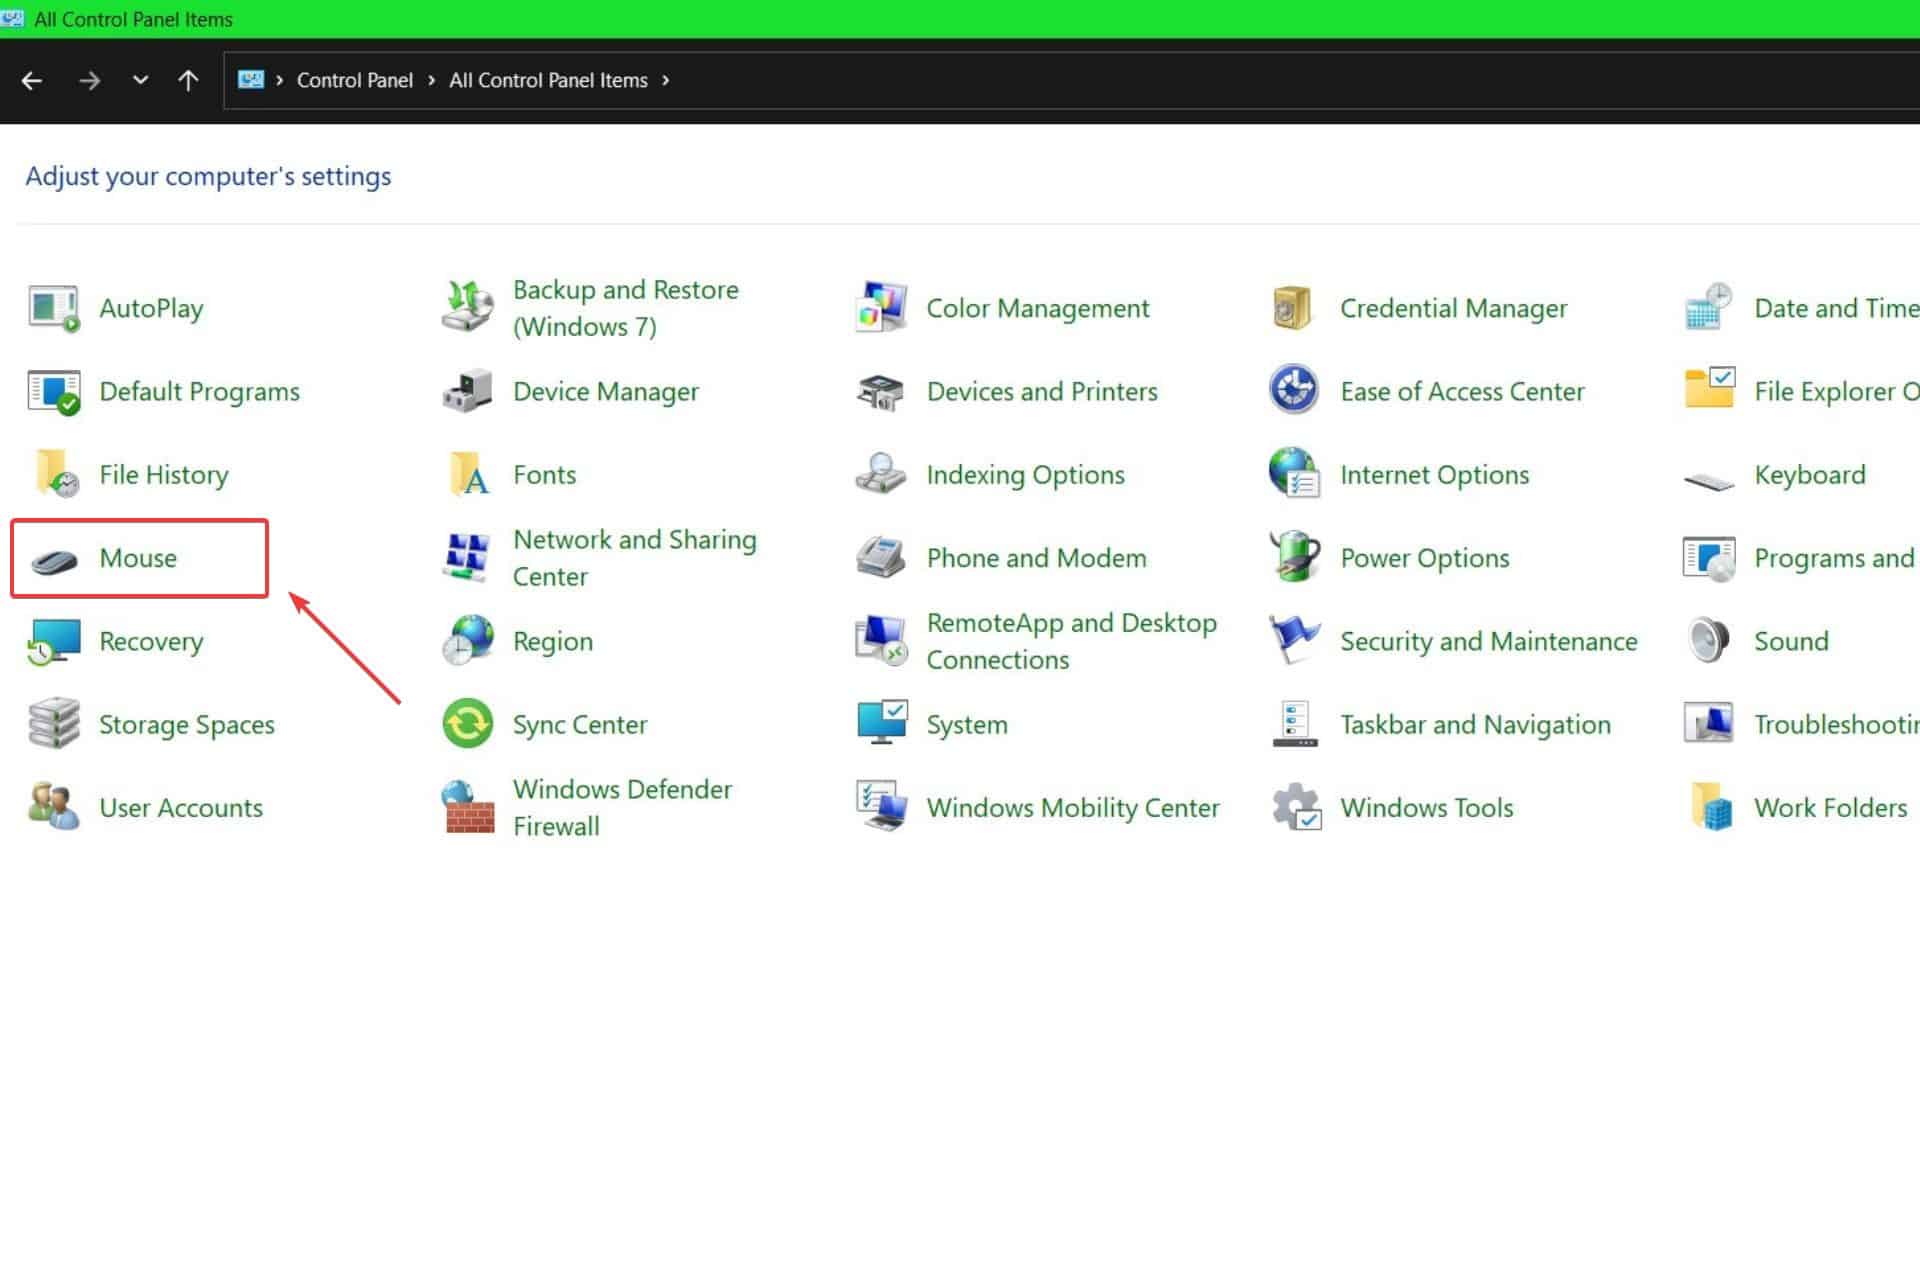Click the Credential Manager safe icon
This screenshot has height=1280, width=1920.
1292,308
